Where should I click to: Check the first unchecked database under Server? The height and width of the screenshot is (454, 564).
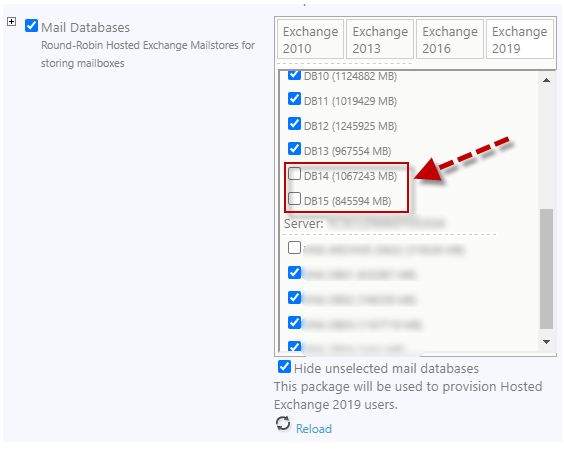[x=294, y=248]
